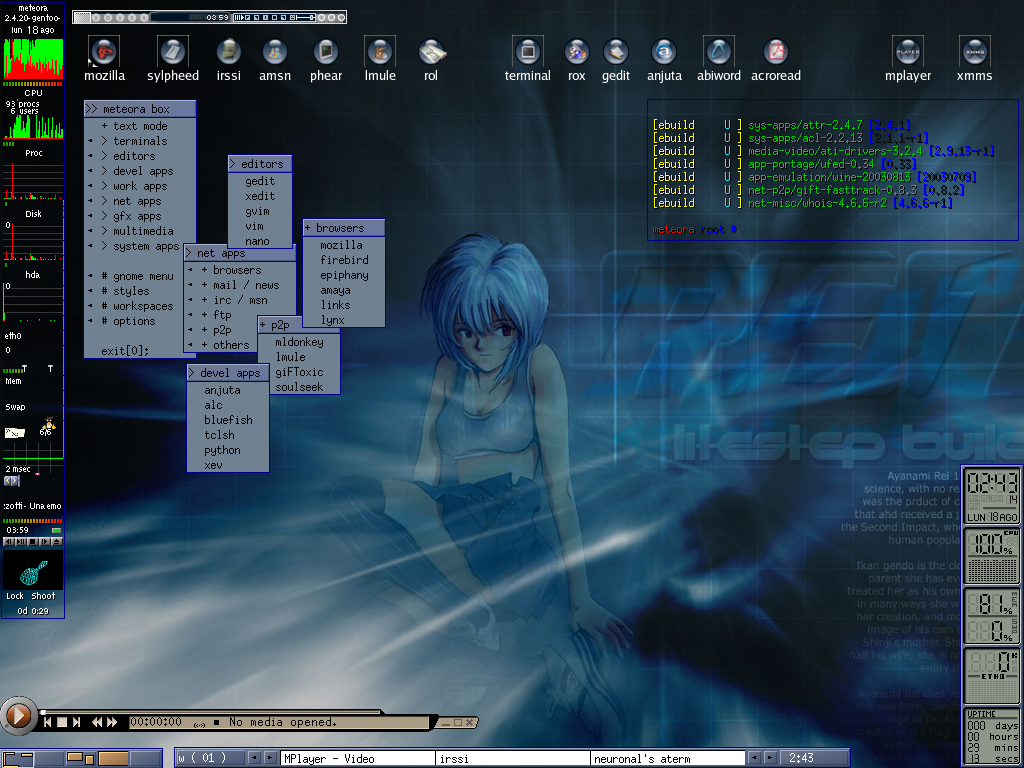The image size is (1024, 768).
Task: Click Shoot in the sidebar panel
Action: tap(43, 596)
